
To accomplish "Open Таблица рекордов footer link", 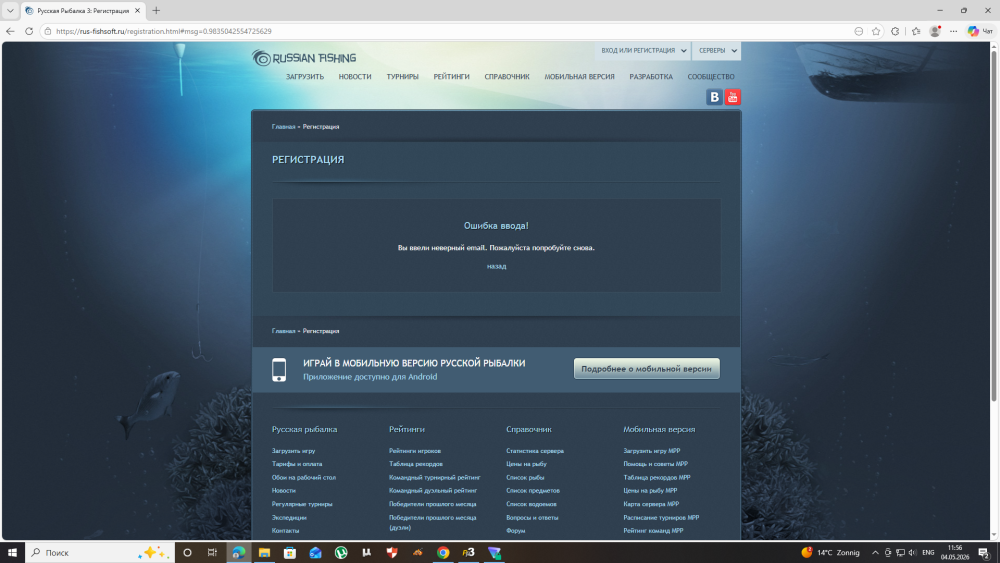I will [416, 464].
